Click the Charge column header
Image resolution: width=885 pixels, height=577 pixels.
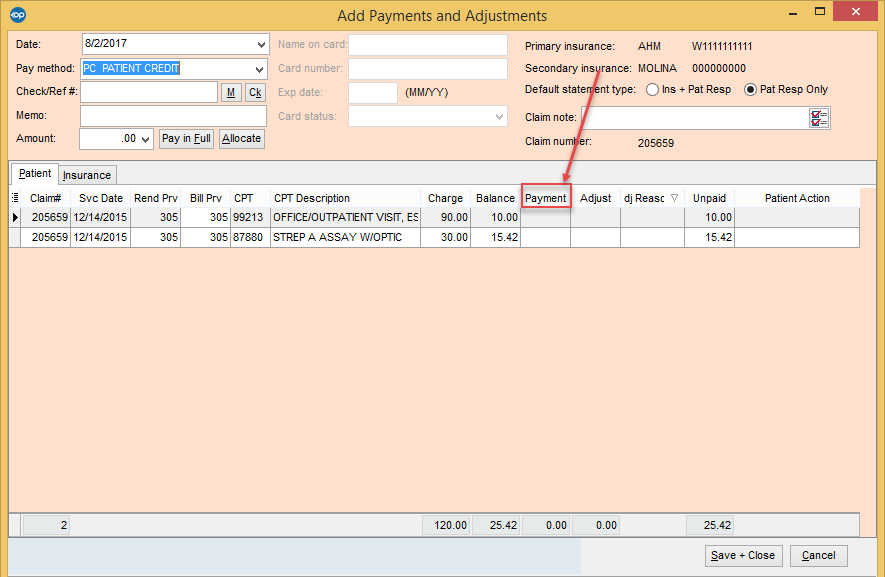point(445,198)
